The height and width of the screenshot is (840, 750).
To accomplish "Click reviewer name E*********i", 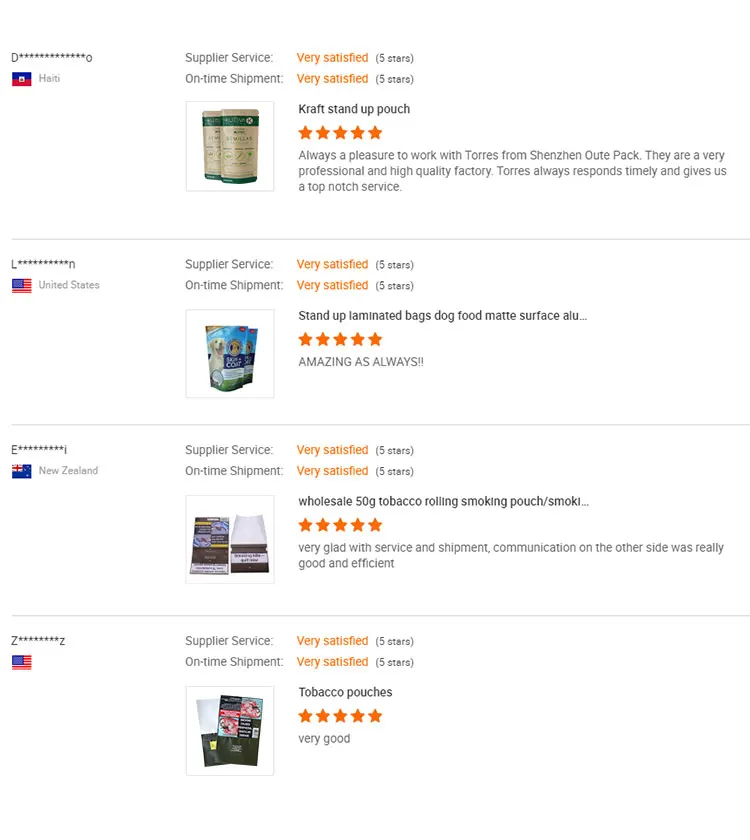I will click(x=40, y=450).
